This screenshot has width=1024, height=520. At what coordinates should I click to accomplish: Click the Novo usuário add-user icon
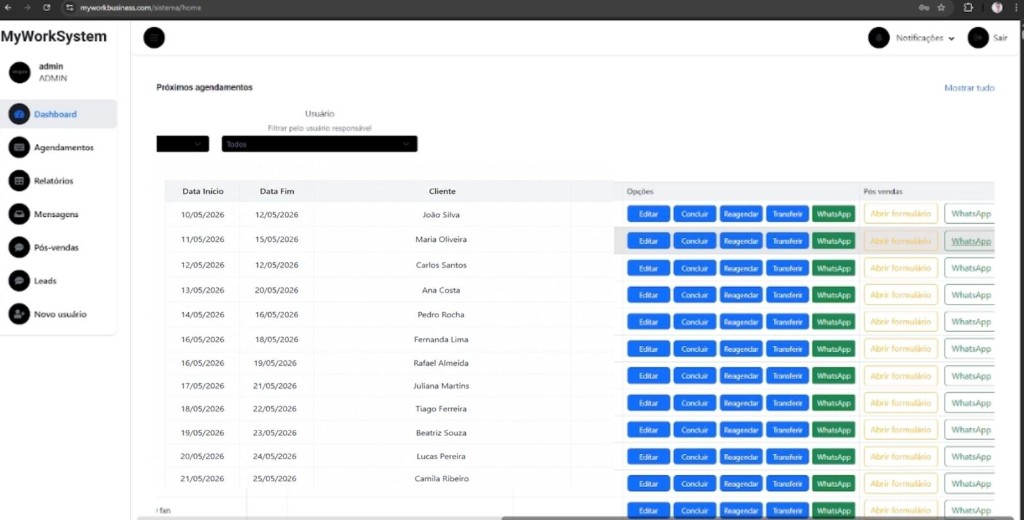pyautogui.click(x=19, y=314)
